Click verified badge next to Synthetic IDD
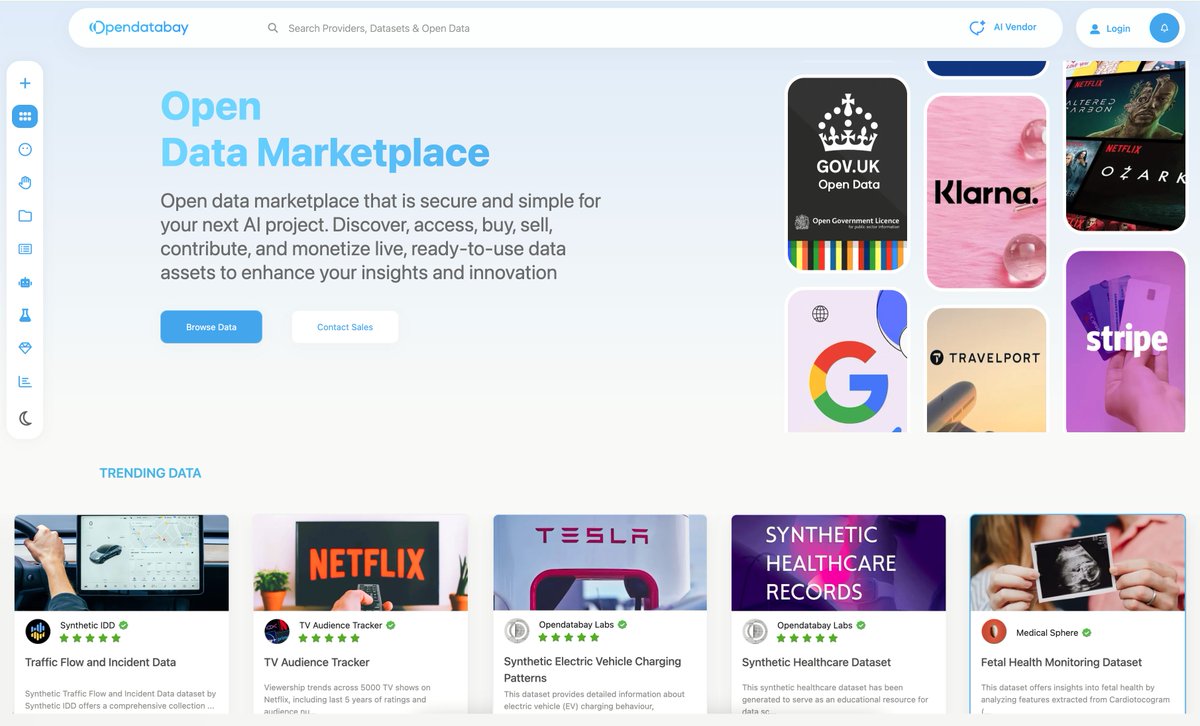Viewport: 1200px width, 726px height. (x=123, y=625)
